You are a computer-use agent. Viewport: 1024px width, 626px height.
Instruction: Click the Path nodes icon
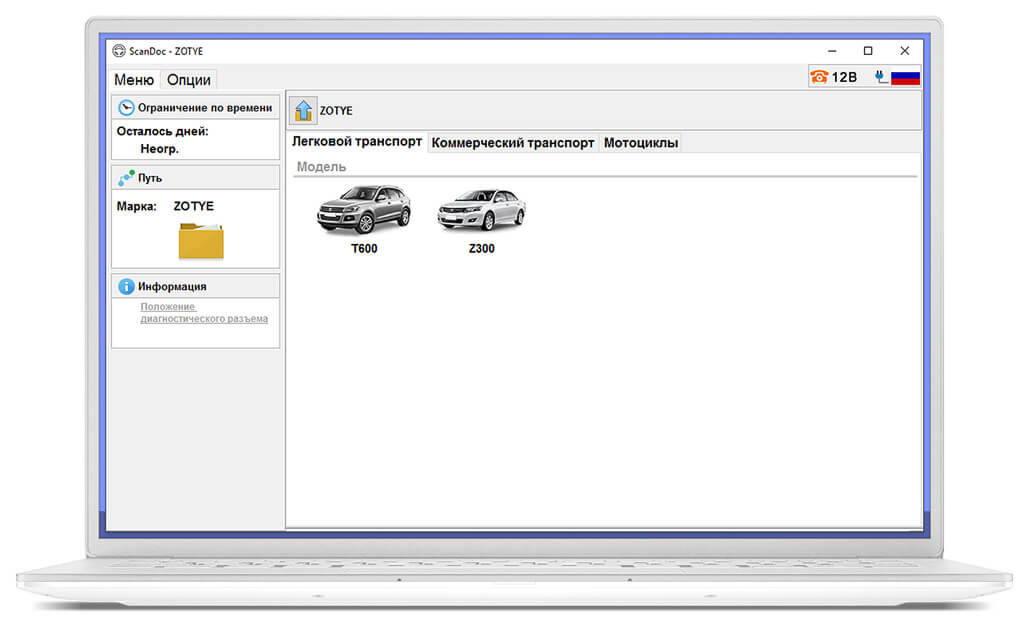(x=126, y=178)
